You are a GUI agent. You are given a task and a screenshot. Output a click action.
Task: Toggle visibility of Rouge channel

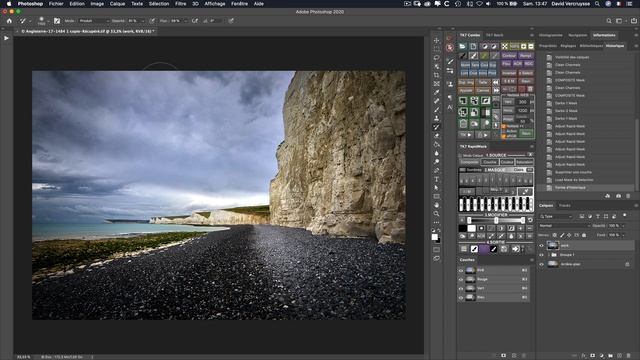coord(461,280)
